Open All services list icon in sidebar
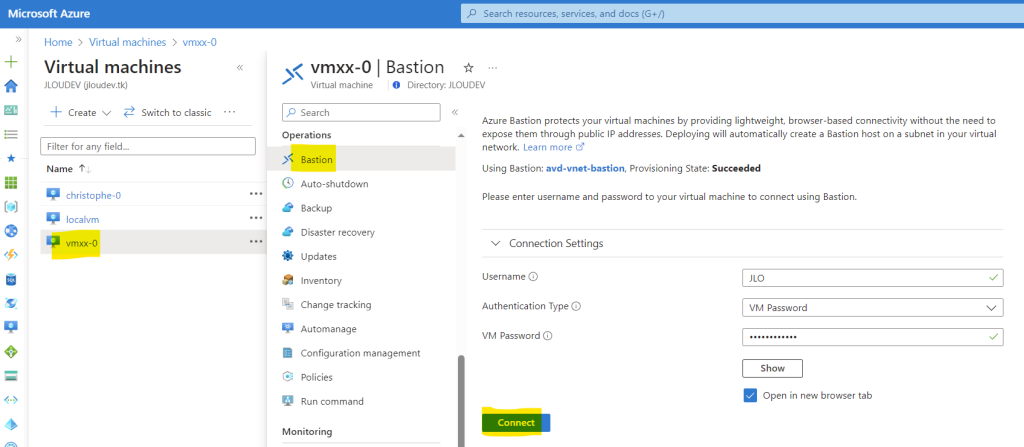Viewport: 1024px width, 447px height. click(11, 135)
